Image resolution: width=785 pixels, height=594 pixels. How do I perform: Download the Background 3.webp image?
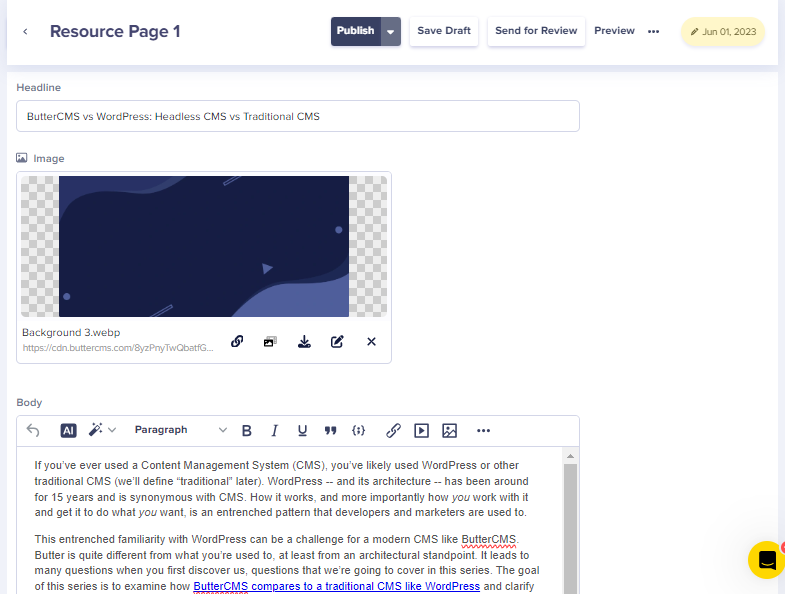pyautogui.click(x=304, y=341)
